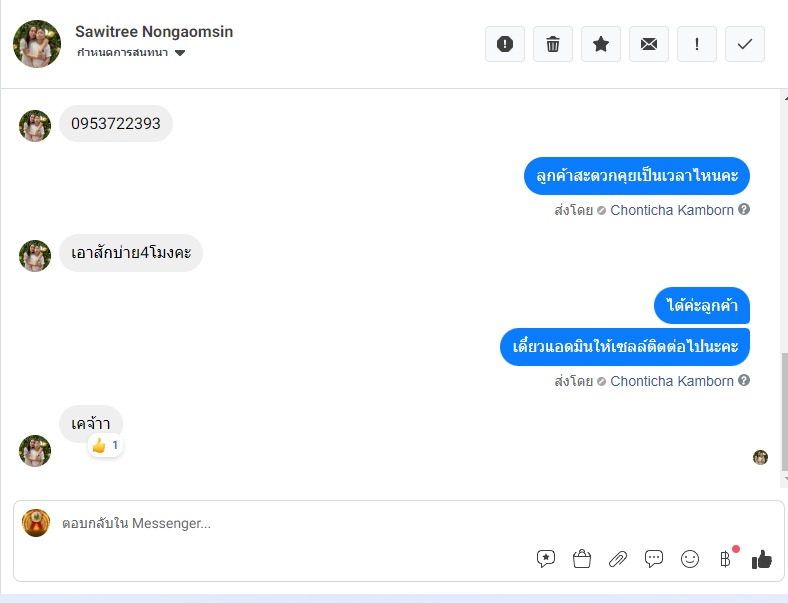Click the conversation vertical scrollbar thumb
Viewport: 788px width, 603px height.
[784, 412]
